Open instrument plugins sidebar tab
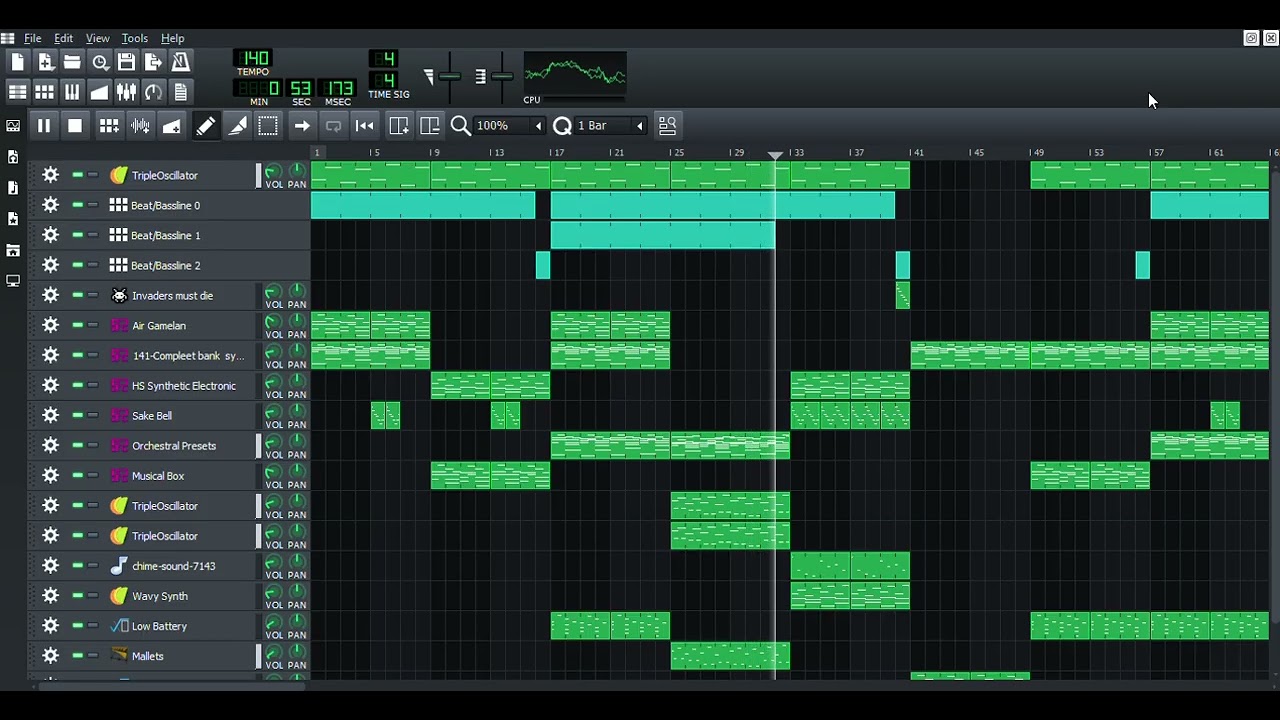 13,126
